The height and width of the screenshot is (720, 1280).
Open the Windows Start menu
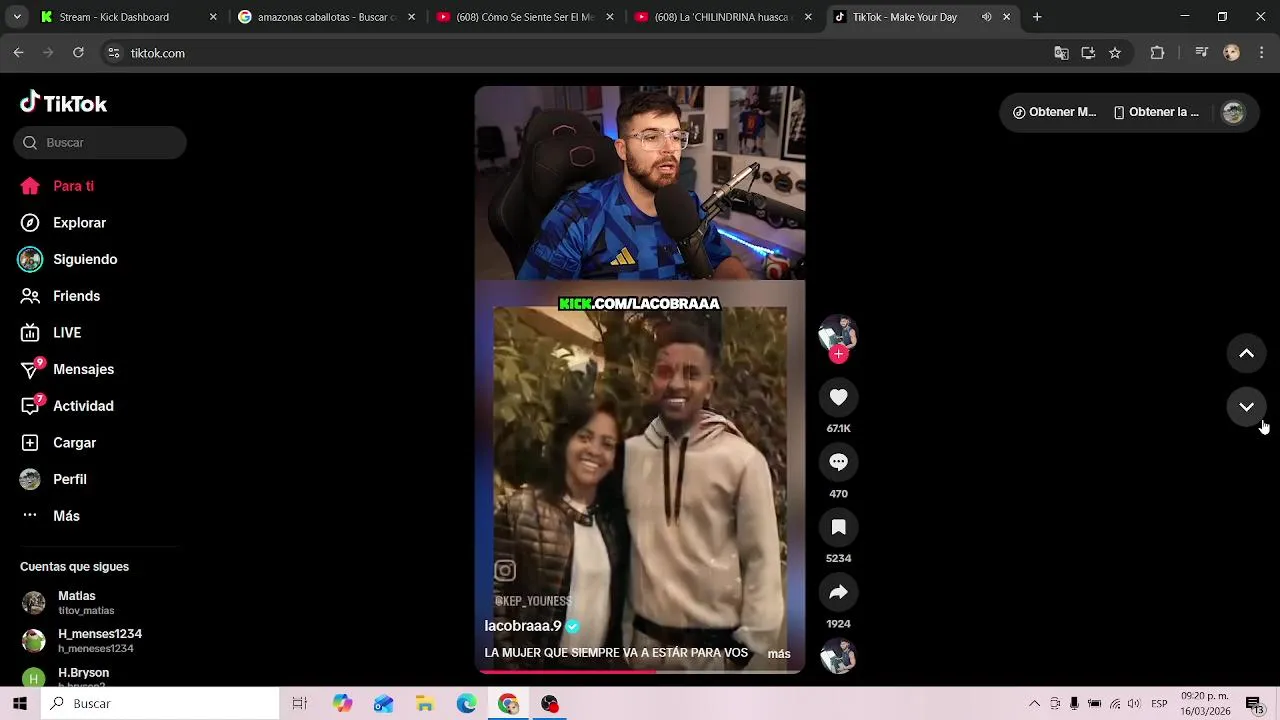19,704
